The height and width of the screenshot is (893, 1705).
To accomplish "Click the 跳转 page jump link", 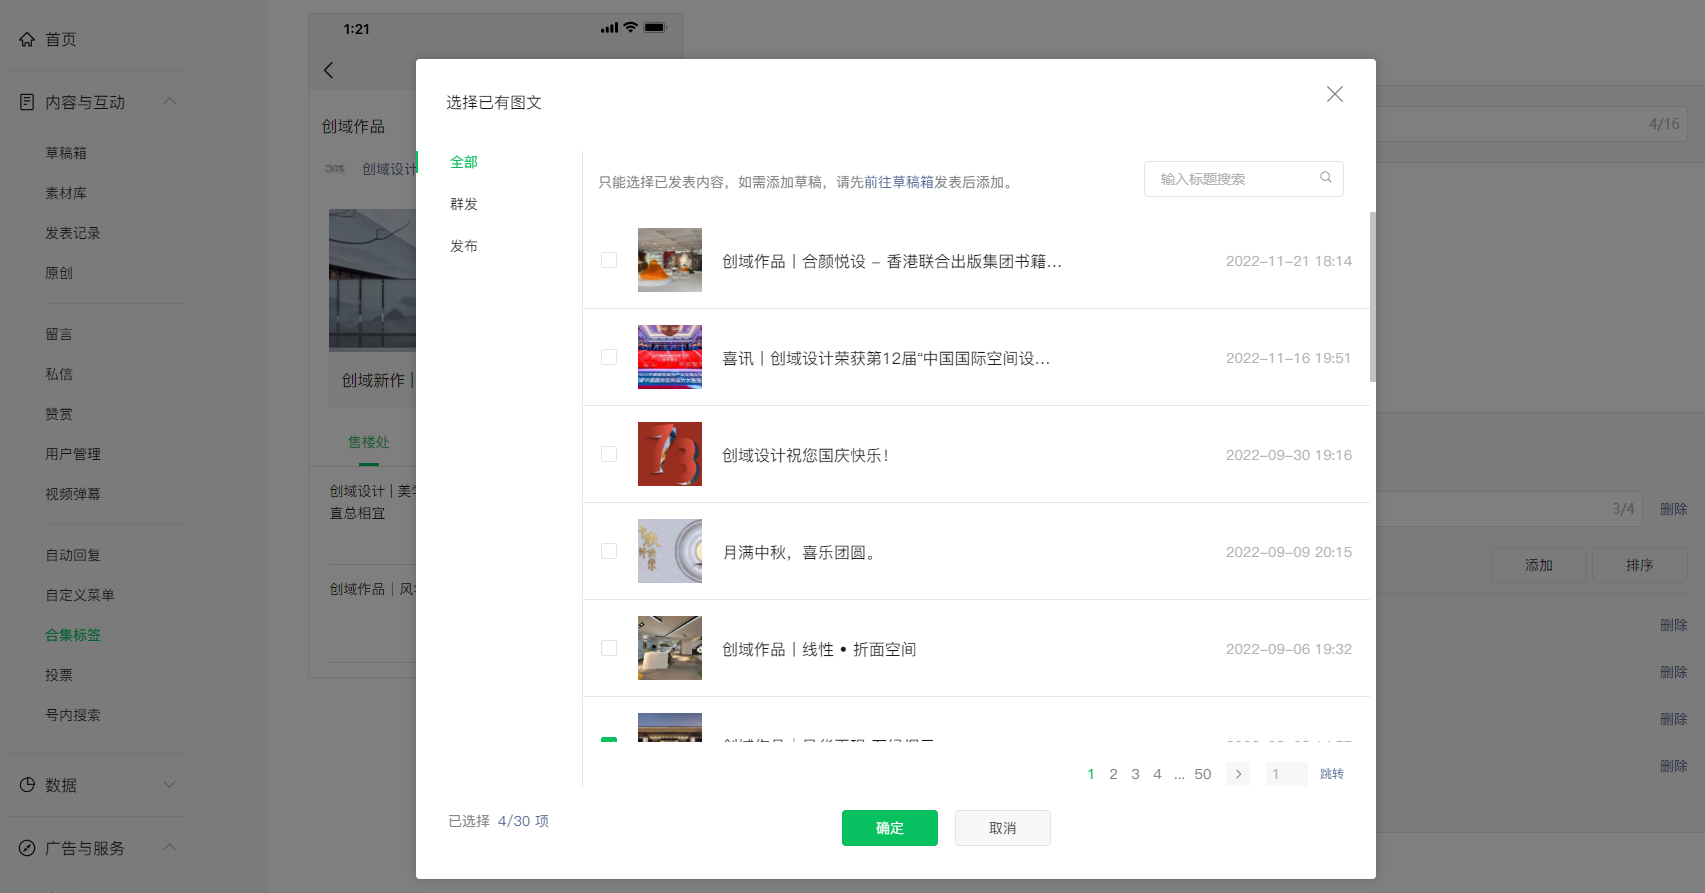I will point(1332,774).
